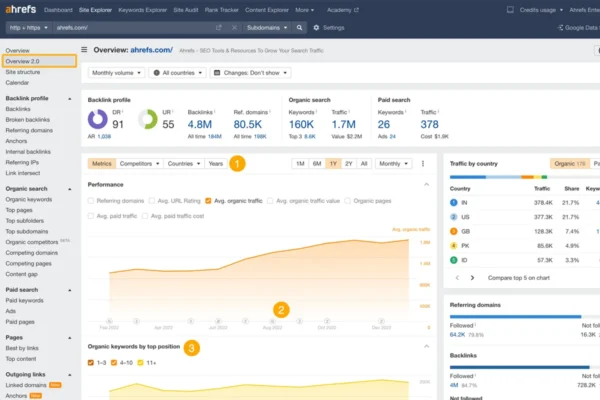
Task: Open Rank Tracker
Action: pyautogui.click(x=222, y=10)
